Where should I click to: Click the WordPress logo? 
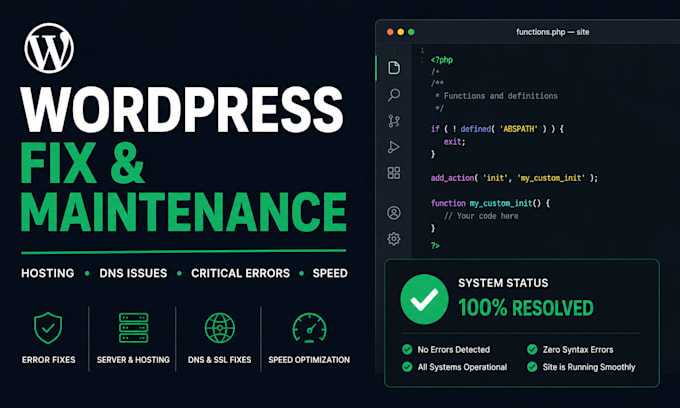pos(49,48)
